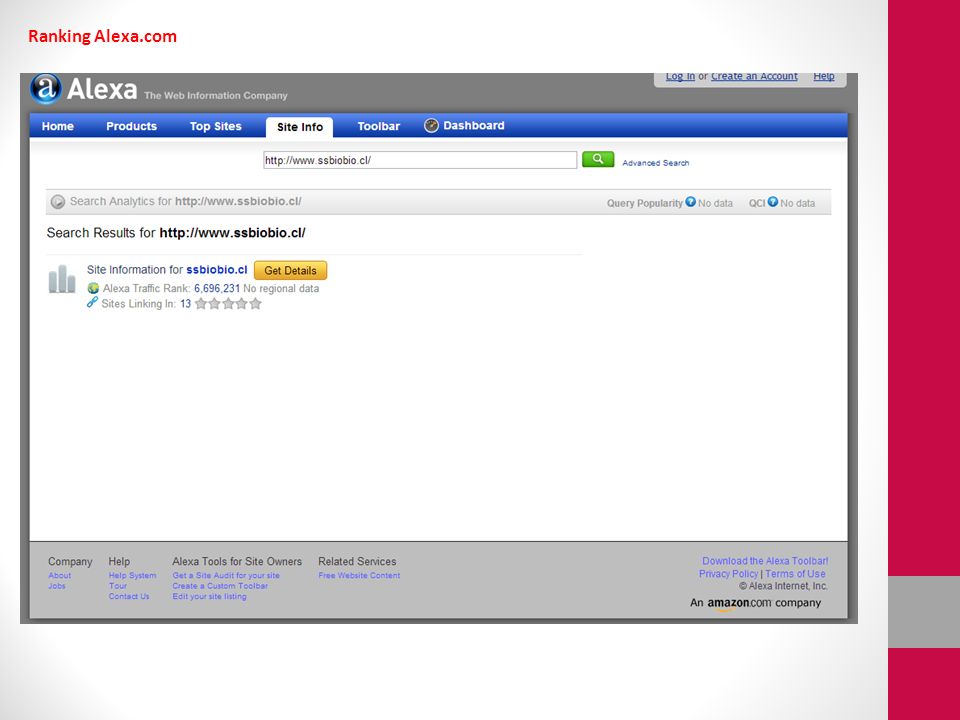Open the Help link at top right
The height and width of the screenshot is (720, 960).
(823, 77)
